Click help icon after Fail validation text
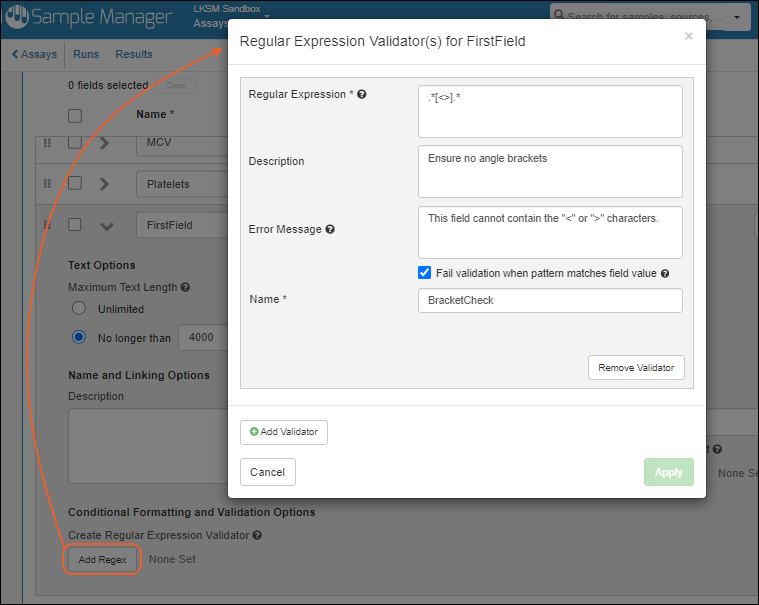This screenshot has height=605, width=759. click(x=665, y=273)
